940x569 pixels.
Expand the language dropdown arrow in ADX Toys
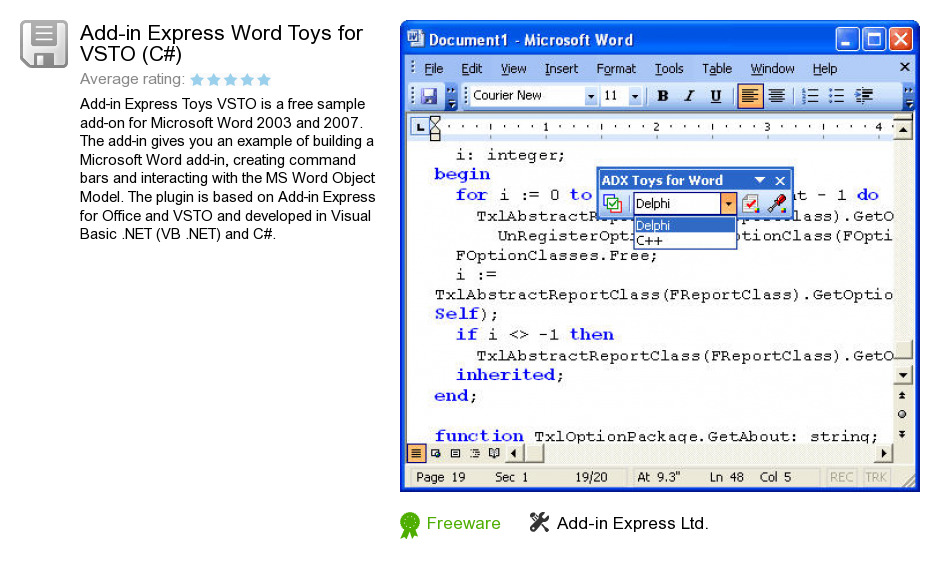tap(728, 204)
